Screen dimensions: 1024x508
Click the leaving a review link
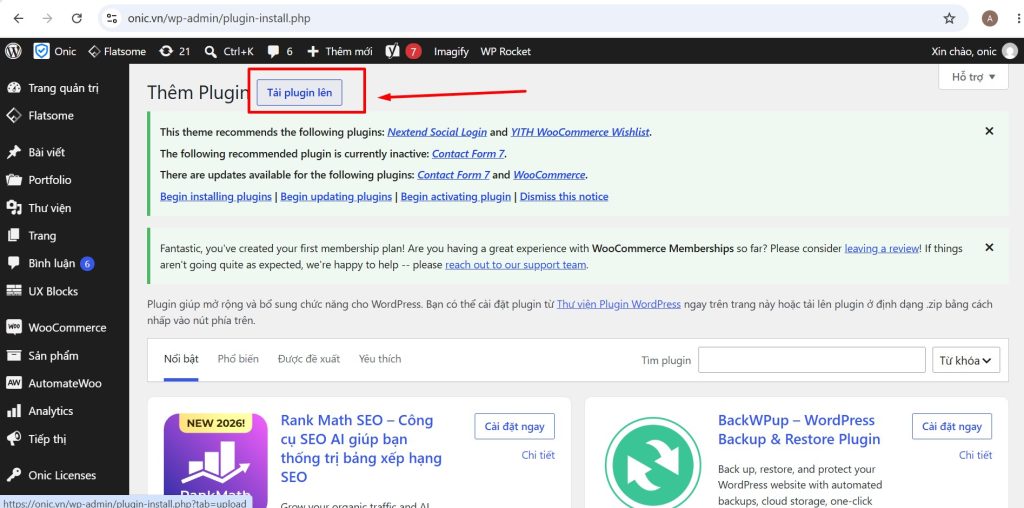pyautogui.click(x=882, y=248)
